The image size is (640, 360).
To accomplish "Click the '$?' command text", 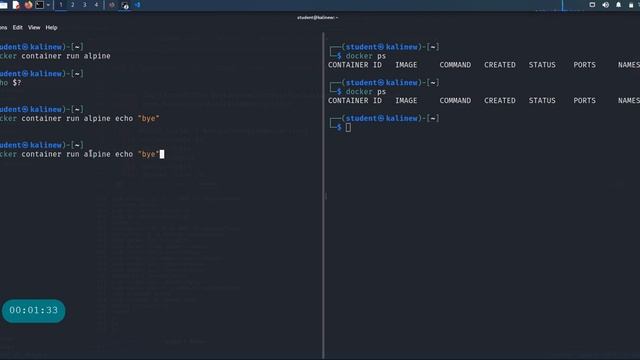I will point(17,82).
